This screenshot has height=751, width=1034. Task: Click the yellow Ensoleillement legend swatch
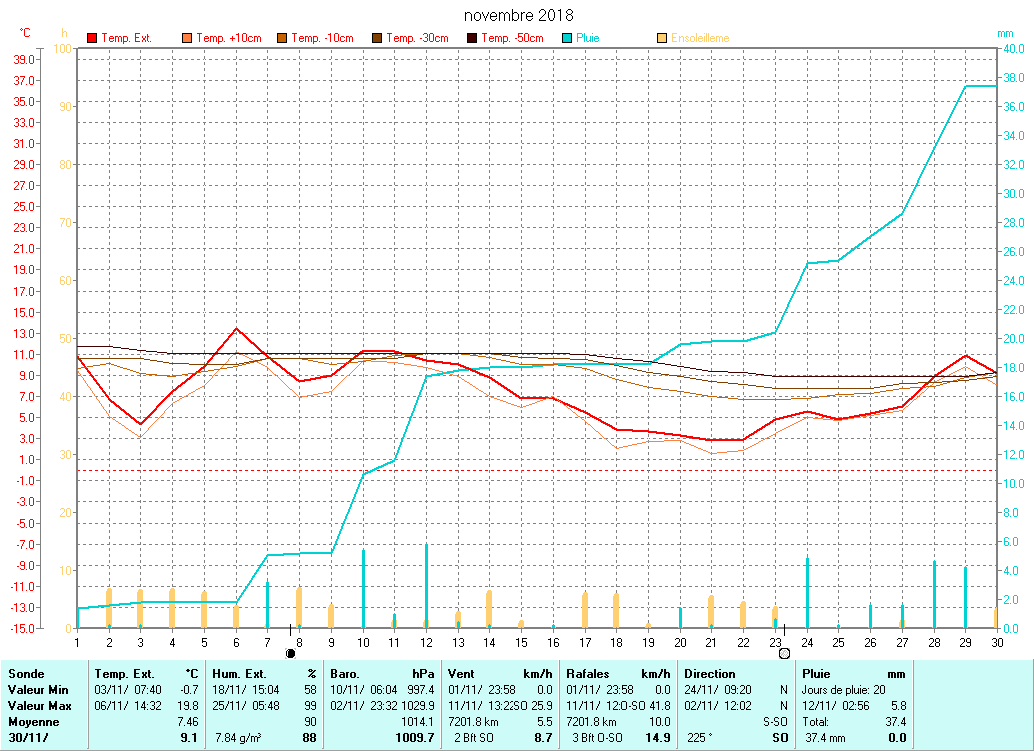(662, 38)
